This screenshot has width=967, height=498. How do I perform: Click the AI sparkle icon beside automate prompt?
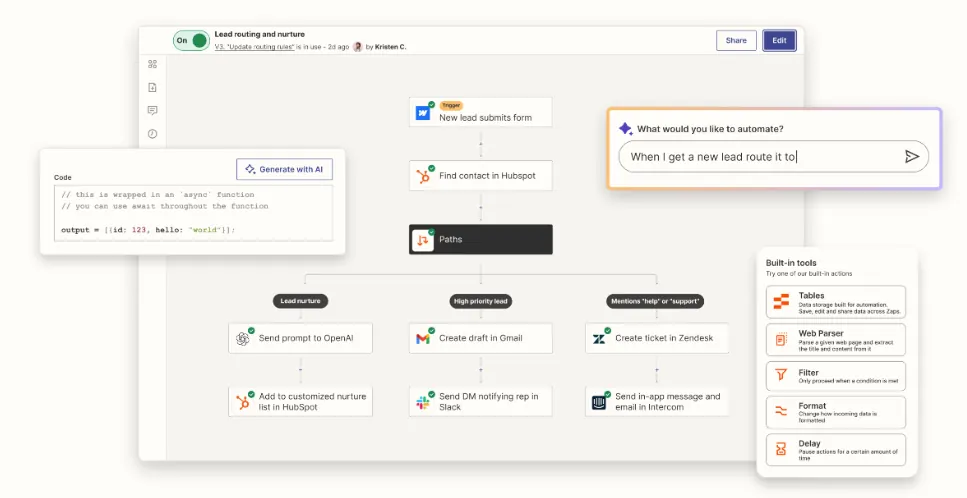click(625, 128)
